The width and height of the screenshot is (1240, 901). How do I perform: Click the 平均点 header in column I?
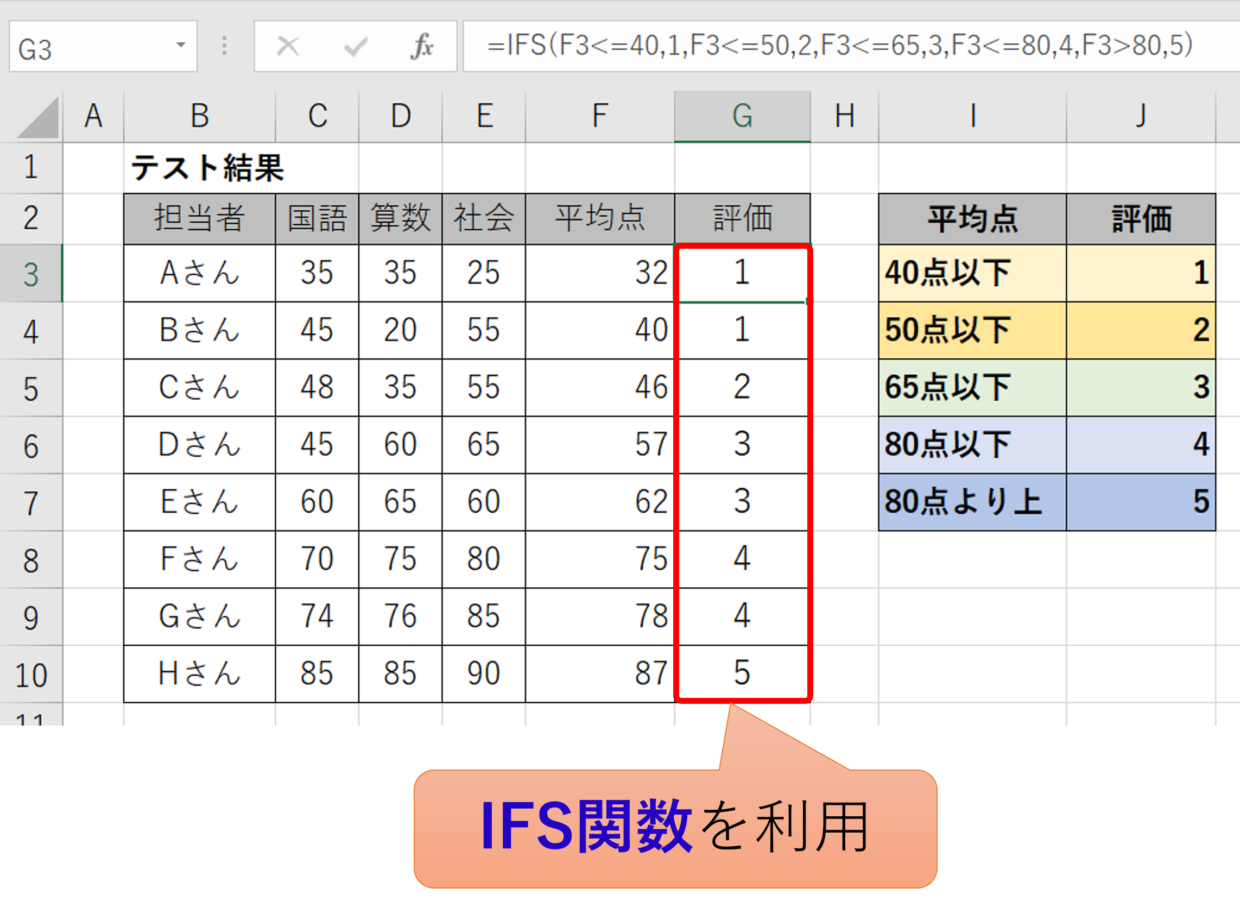(x=973, y=219)
